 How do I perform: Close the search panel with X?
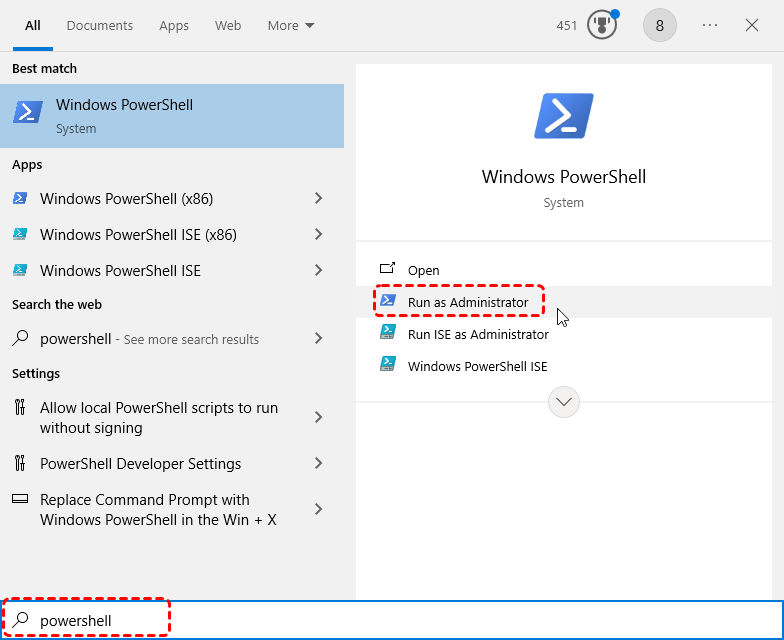(x=752, y=25)
